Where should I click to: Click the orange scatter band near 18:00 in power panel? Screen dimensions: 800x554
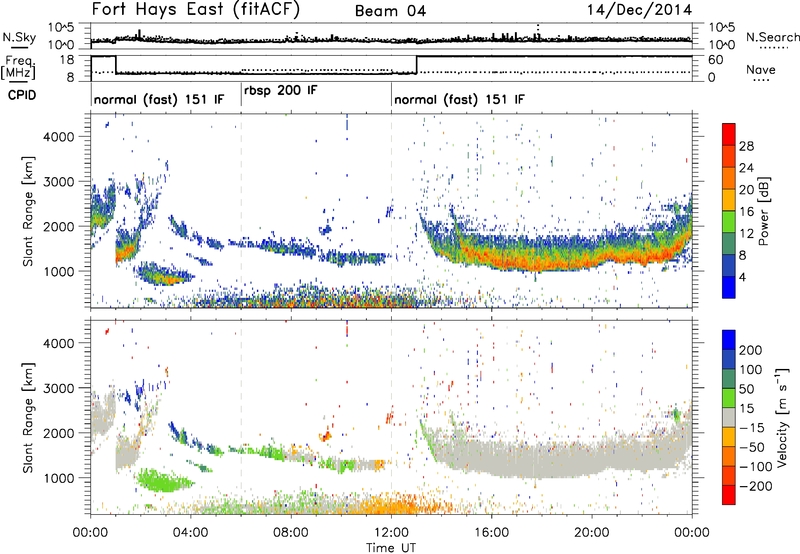pyautogui.click(x=542, y=261)
